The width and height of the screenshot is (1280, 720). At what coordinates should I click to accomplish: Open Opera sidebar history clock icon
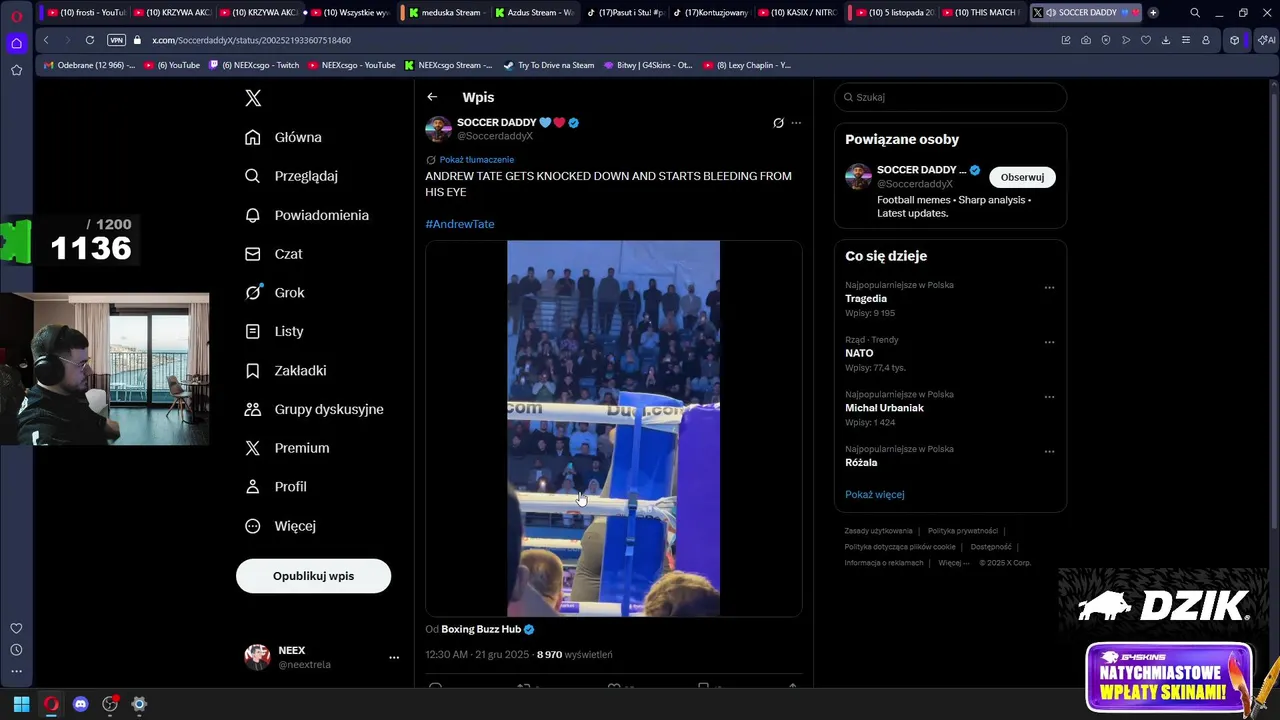tap(16, 650)
